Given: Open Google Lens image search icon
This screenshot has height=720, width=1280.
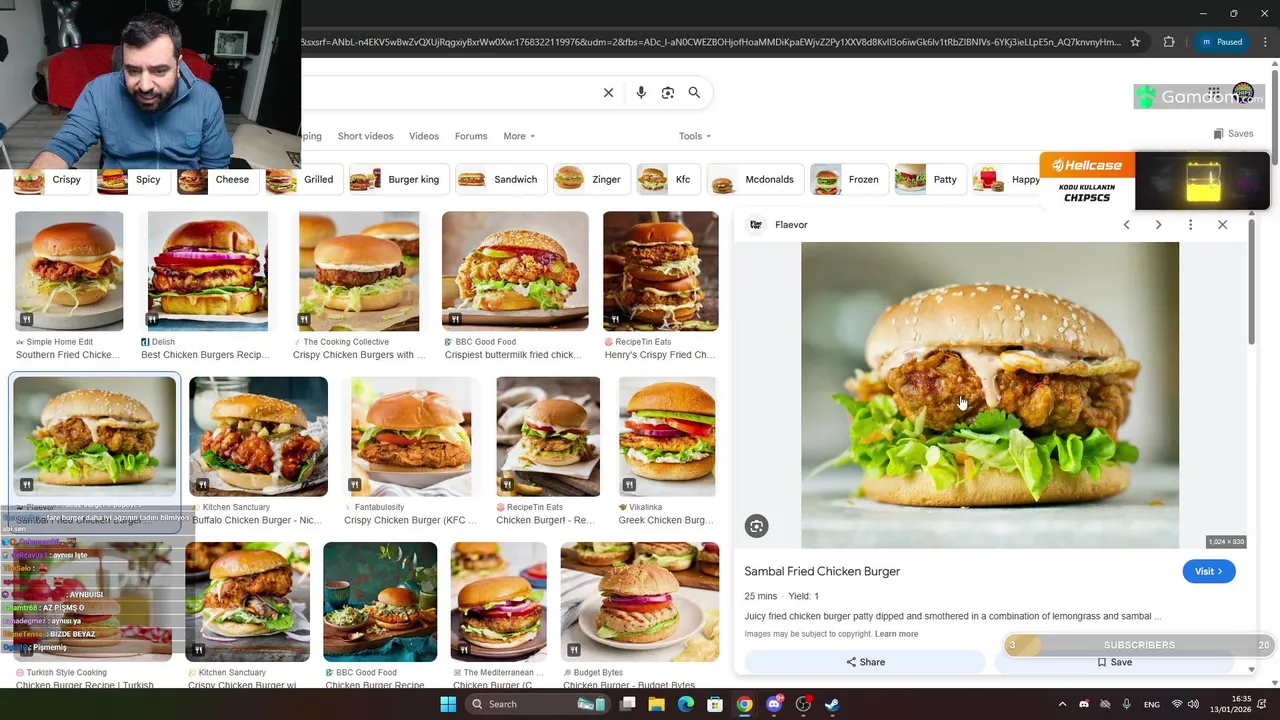Looking at the screenshot, I should pyautogui.click(x=668, y=93).
